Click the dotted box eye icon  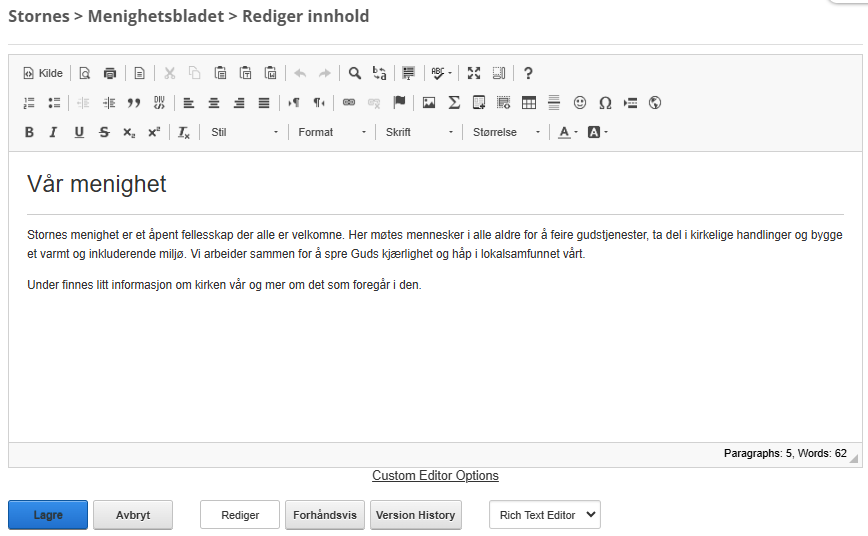pyautogui.click(x=504, y=103)
